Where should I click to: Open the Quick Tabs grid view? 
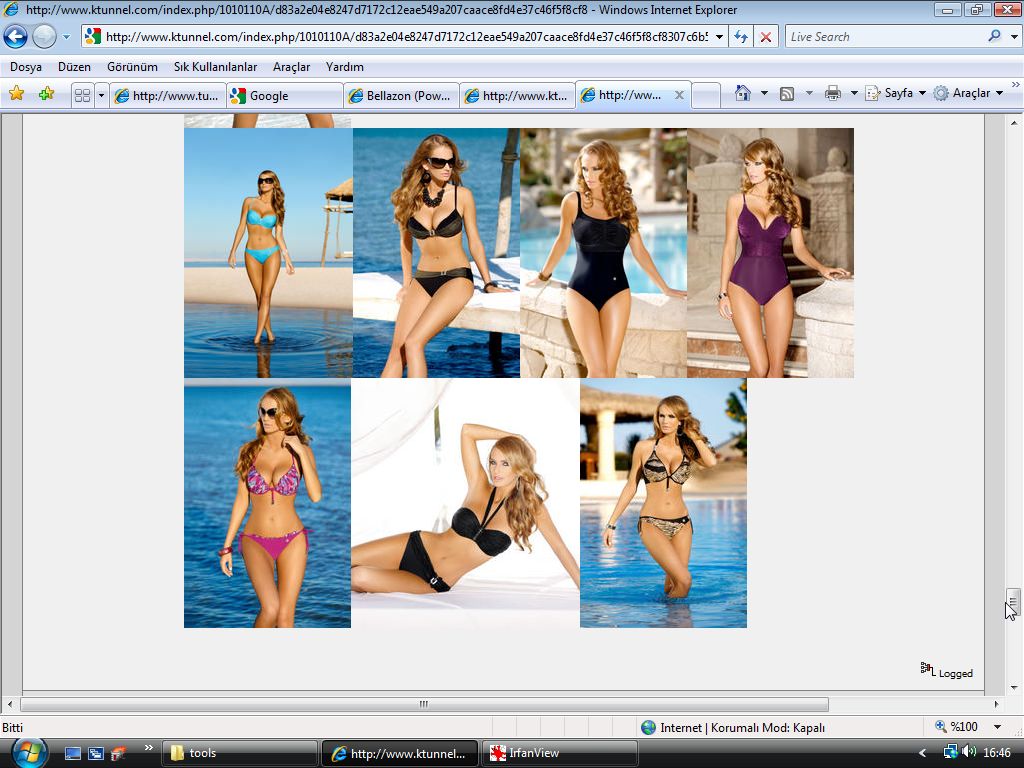coord(82,95)
